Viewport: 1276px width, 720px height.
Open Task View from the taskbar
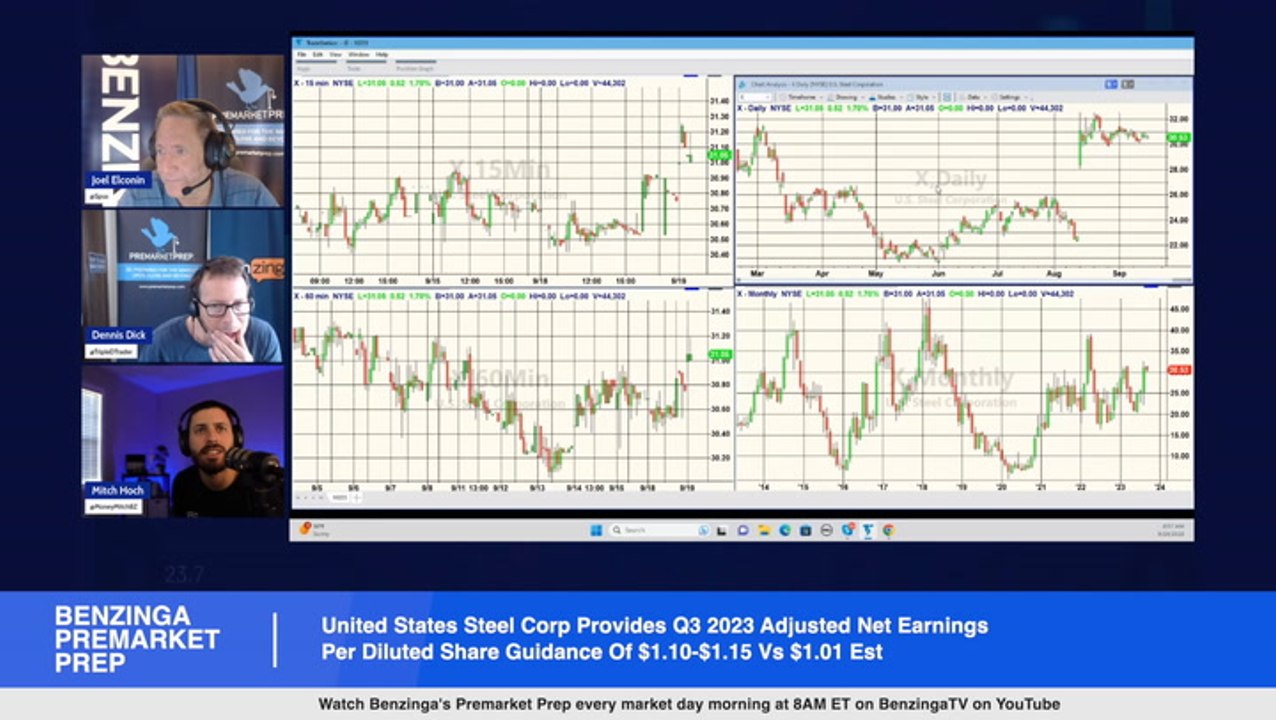pyautogui.click(x=721, y=530)
